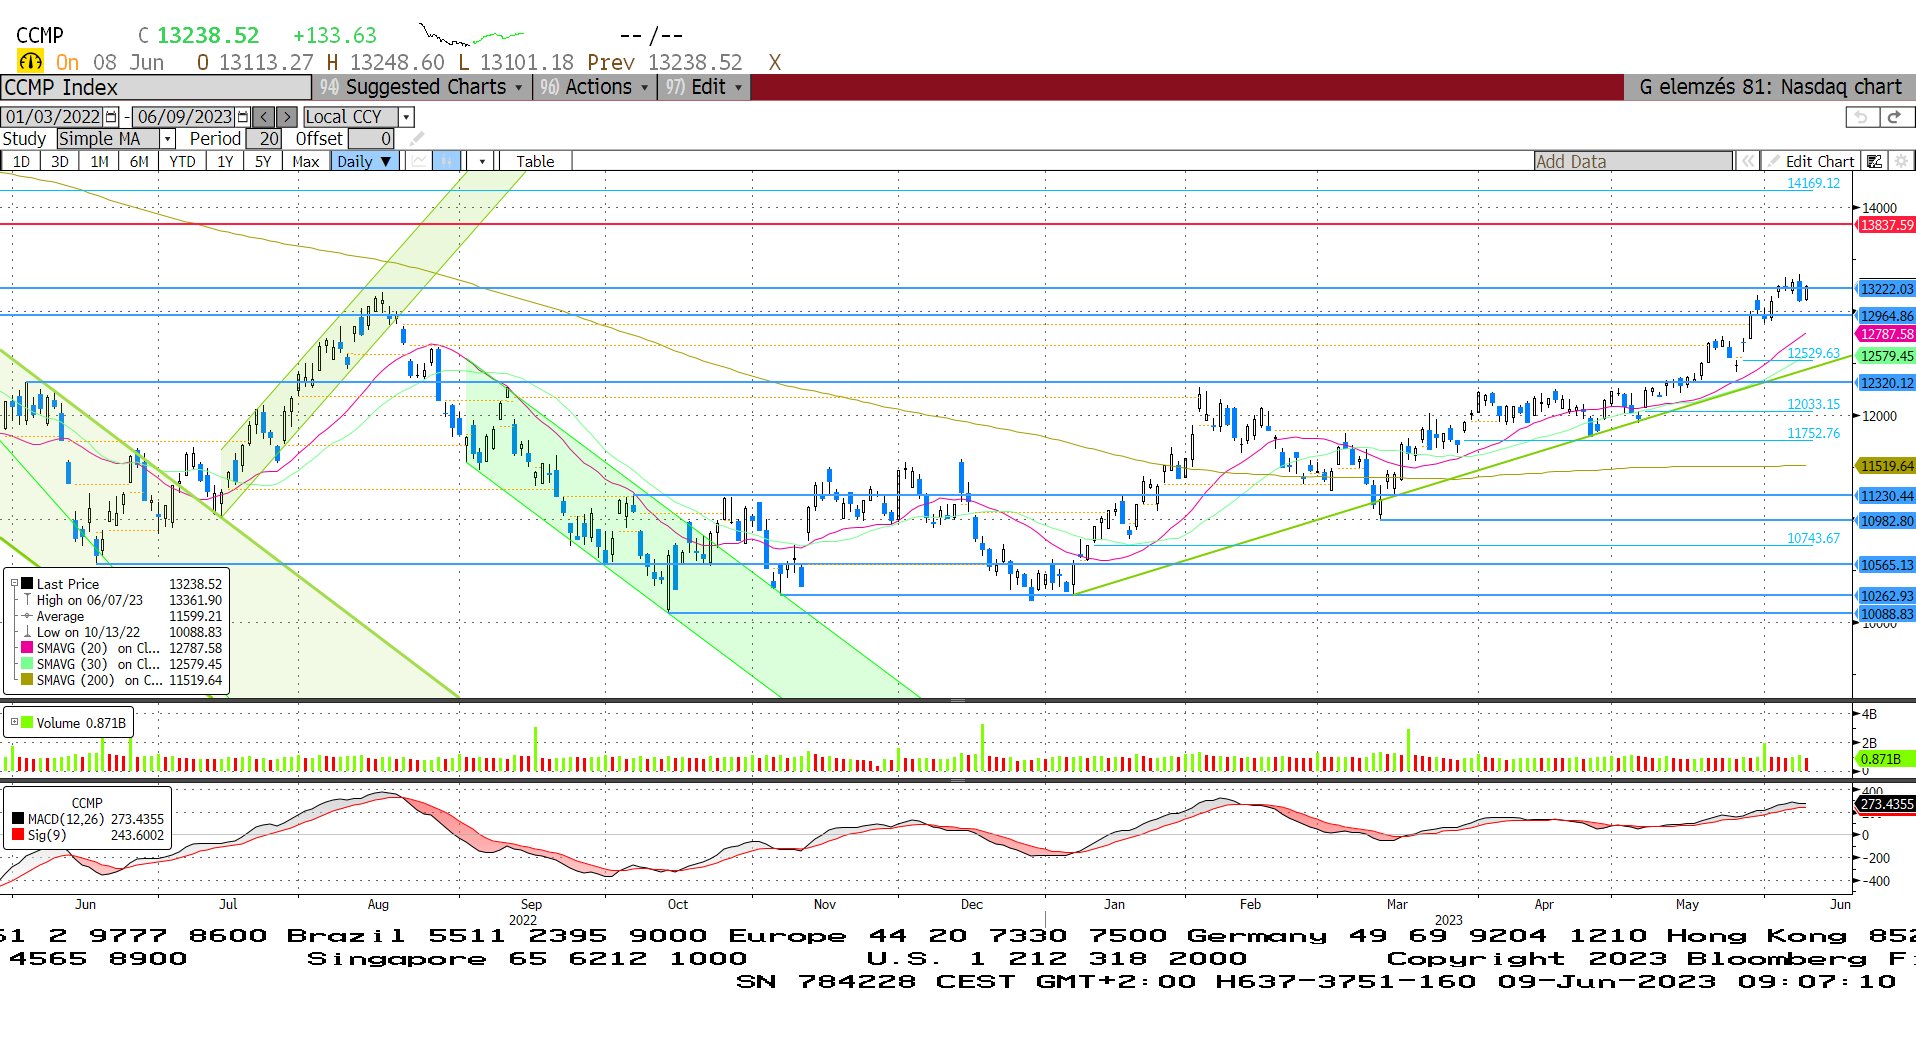
Task: Click the SMAVG (200) olive color swatch
Action: pyautogui.click(x=27, y=680)
